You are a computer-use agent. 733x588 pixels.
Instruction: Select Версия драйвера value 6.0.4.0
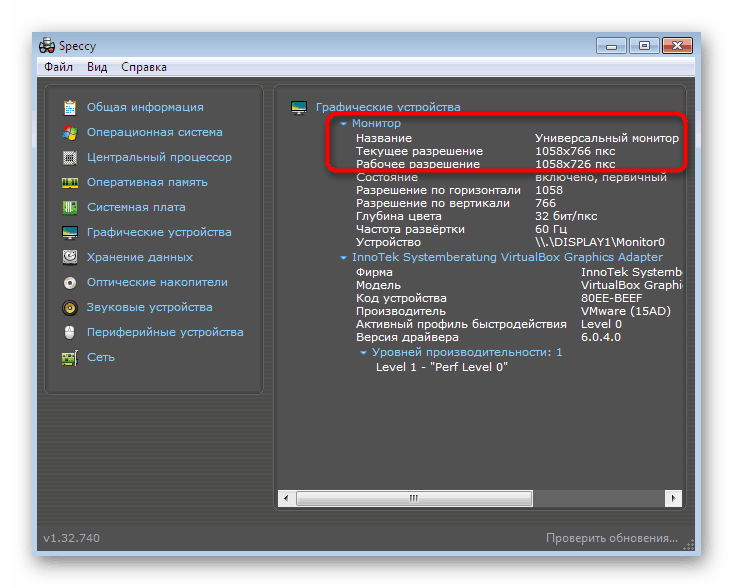(x=601, y=337)
